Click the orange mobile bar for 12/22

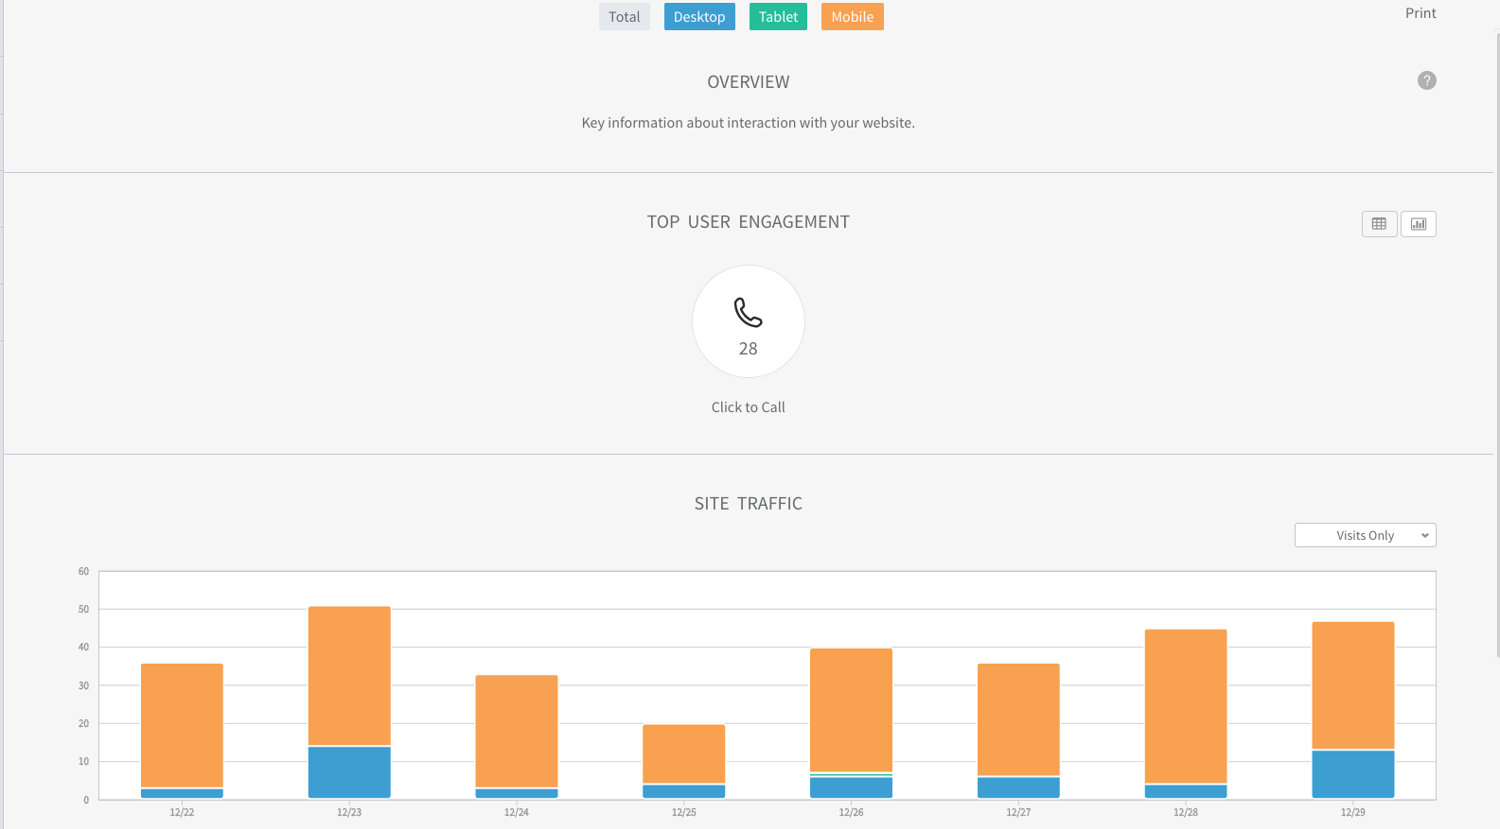coord(182,724)
